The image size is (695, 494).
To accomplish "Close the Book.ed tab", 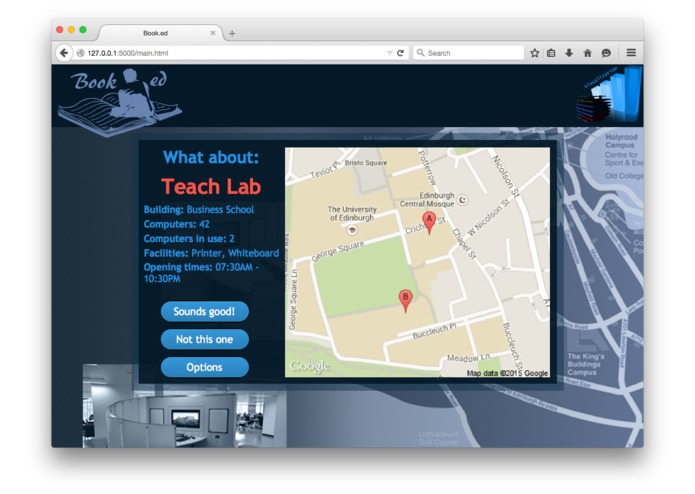I will (x=213, y=33).
